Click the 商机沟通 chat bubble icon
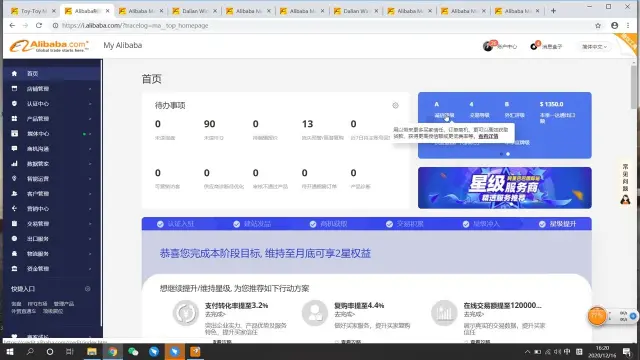Image resolution: width=640 pixels, height=360 pixels. tap(14, 149)
